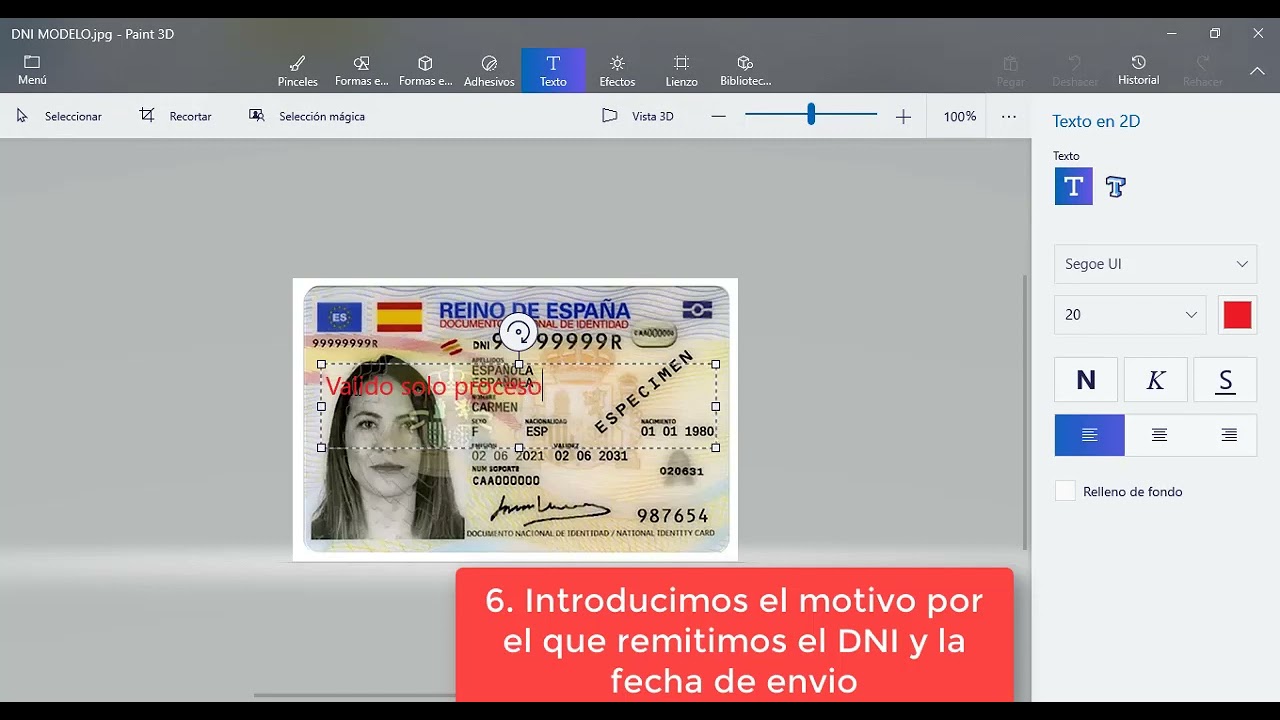The height and width of the screenshot is (720, 1280).
Task: Center-align the text
Action: point(1159,435)
